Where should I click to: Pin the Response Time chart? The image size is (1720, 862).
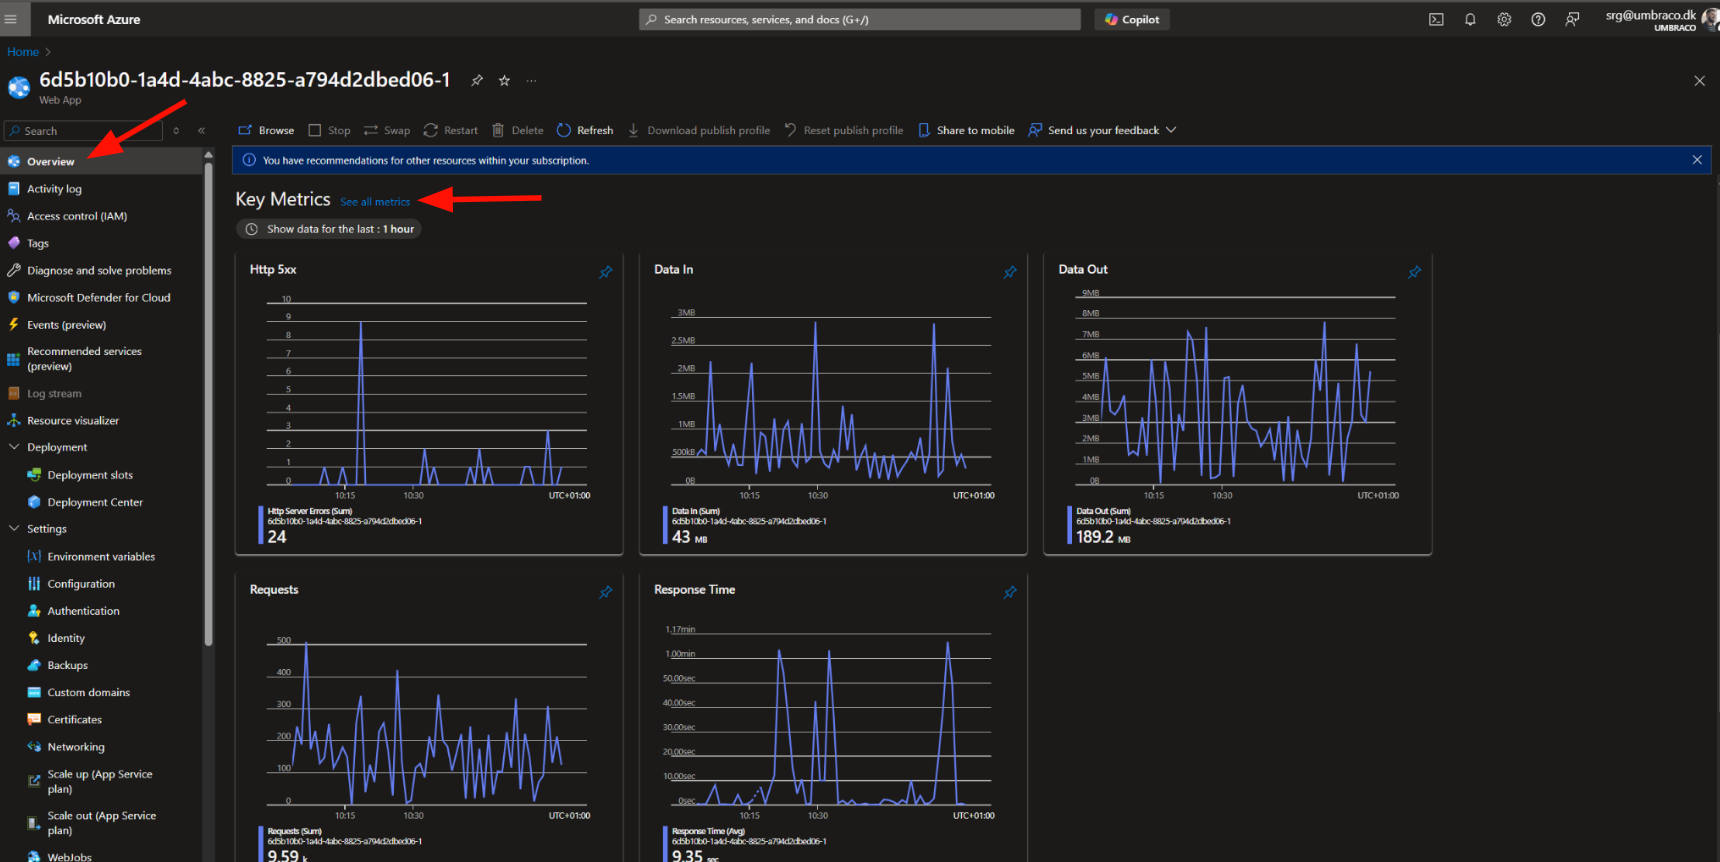click(1010, 592)
